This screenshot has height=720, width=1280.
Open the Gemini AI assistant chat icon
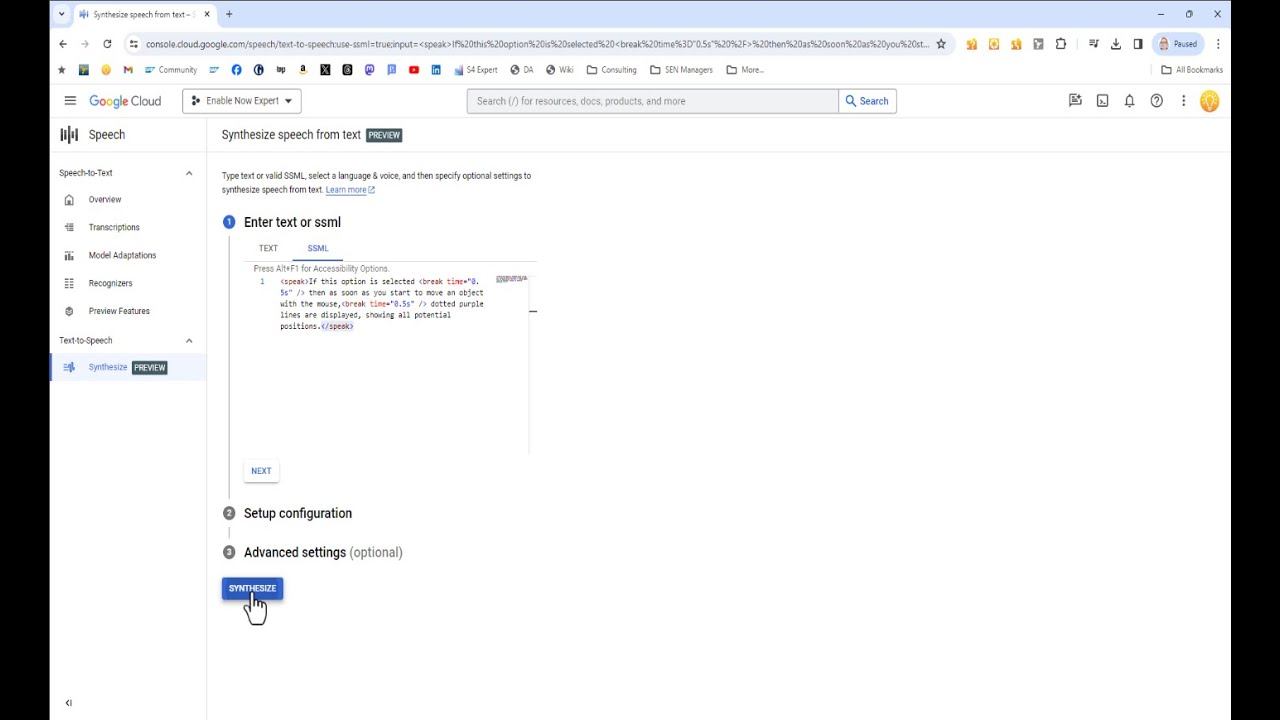click(x=1075, y=101)
